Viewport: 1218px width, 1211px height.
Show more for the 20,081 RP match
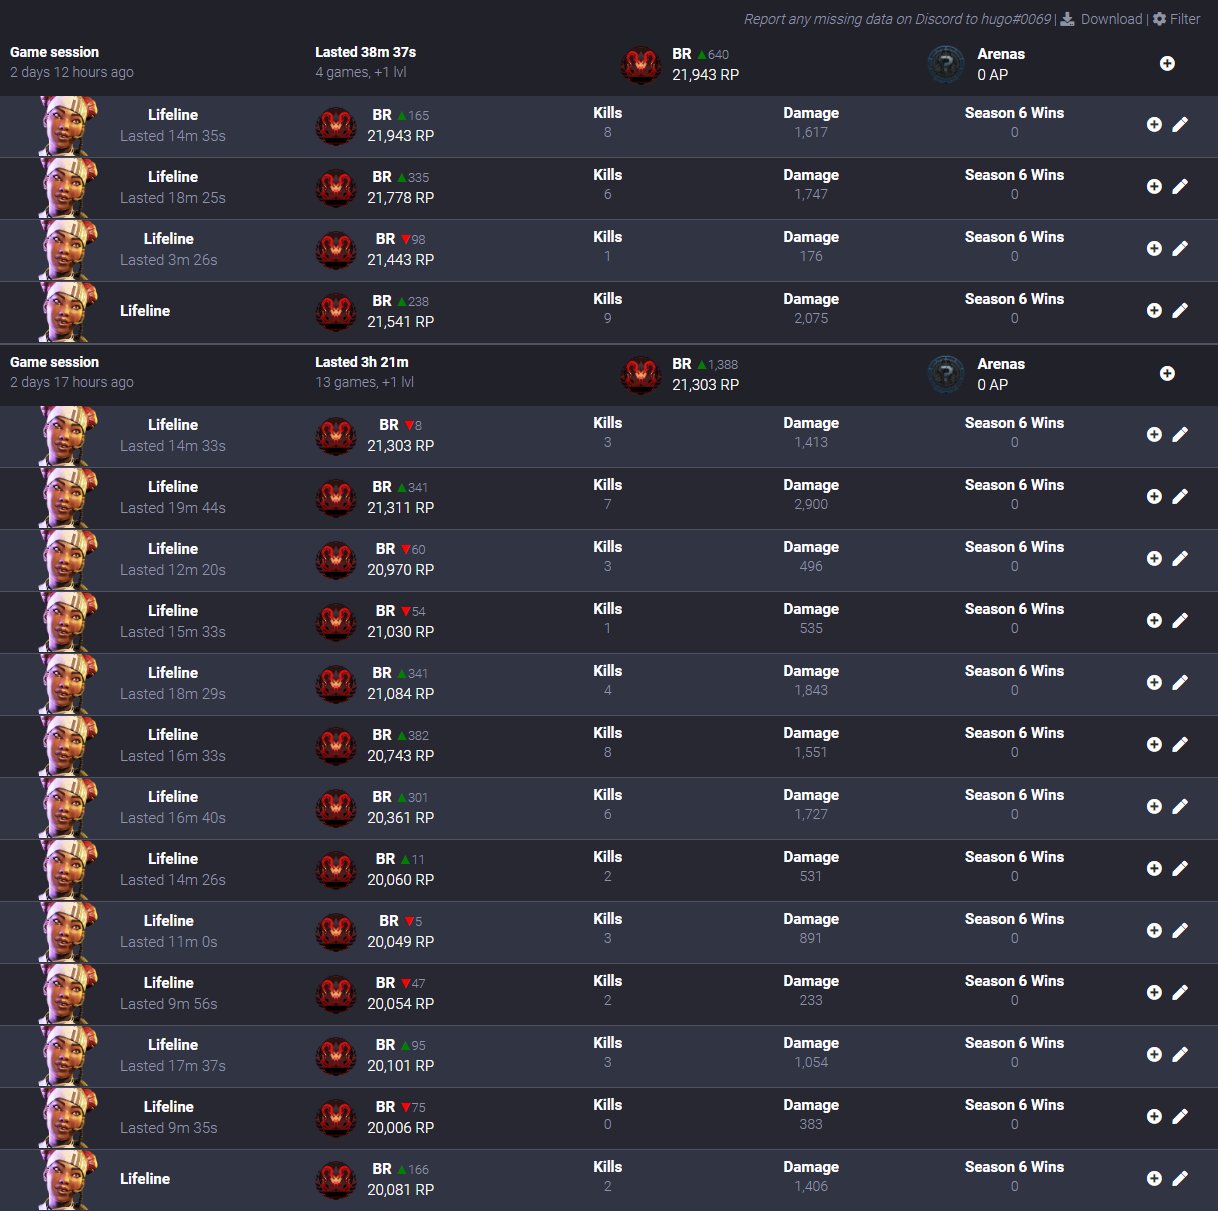click(x=1154, y=1178)
